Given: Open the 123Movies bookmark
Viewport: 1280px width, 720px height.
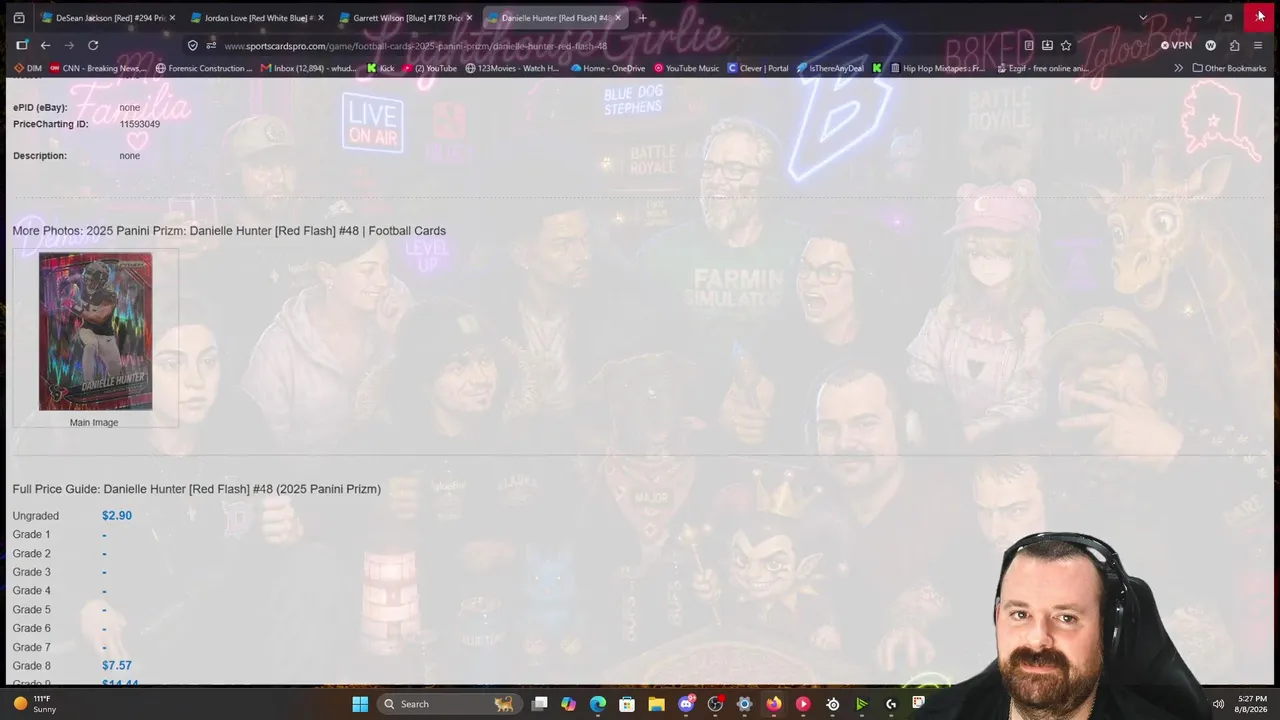Looking at the screenshot, I should (x=512, y=68).
